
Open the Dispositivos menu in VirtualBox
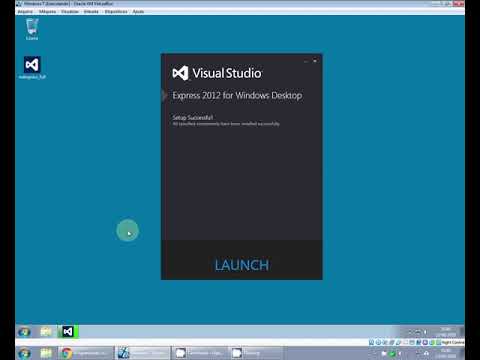click(116, 12)
